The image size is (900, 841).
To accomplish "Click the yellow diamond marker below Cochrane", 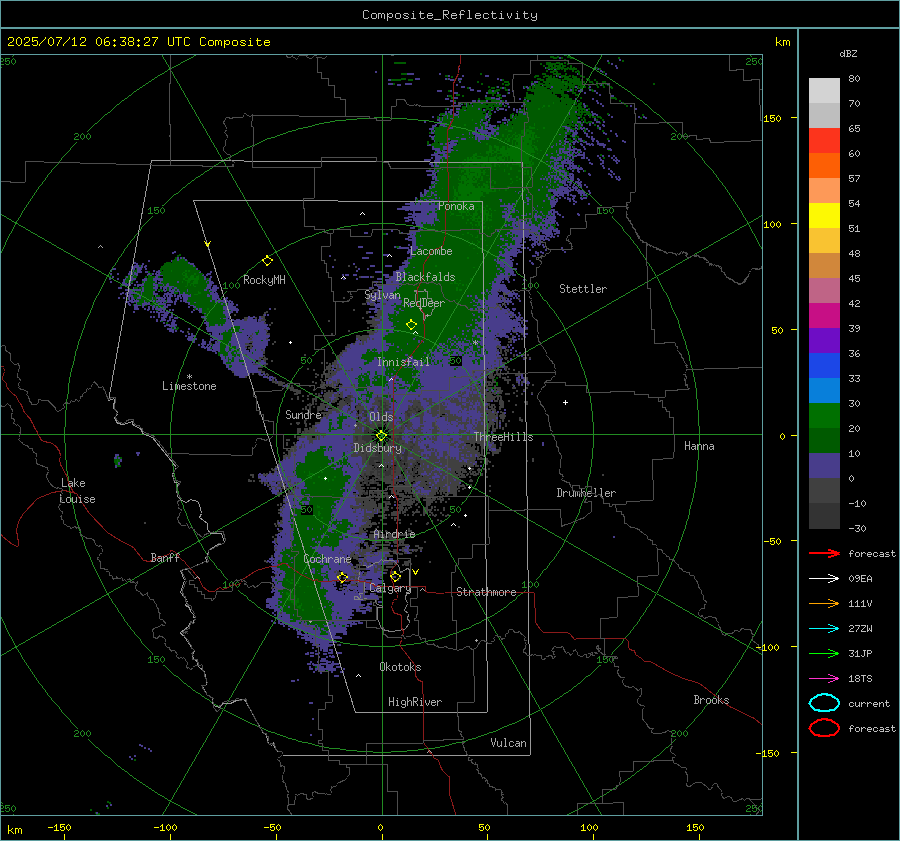I will click(342, 577).
